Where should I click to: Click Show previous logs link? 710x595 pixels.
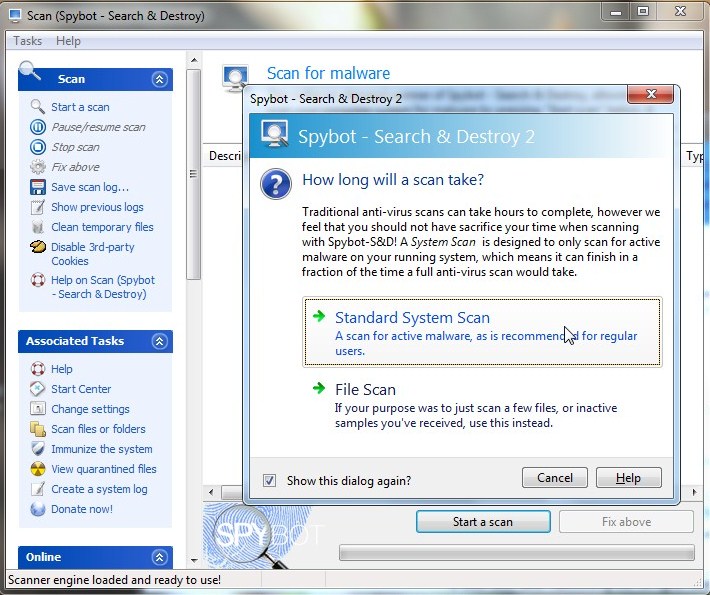(97, 207)
